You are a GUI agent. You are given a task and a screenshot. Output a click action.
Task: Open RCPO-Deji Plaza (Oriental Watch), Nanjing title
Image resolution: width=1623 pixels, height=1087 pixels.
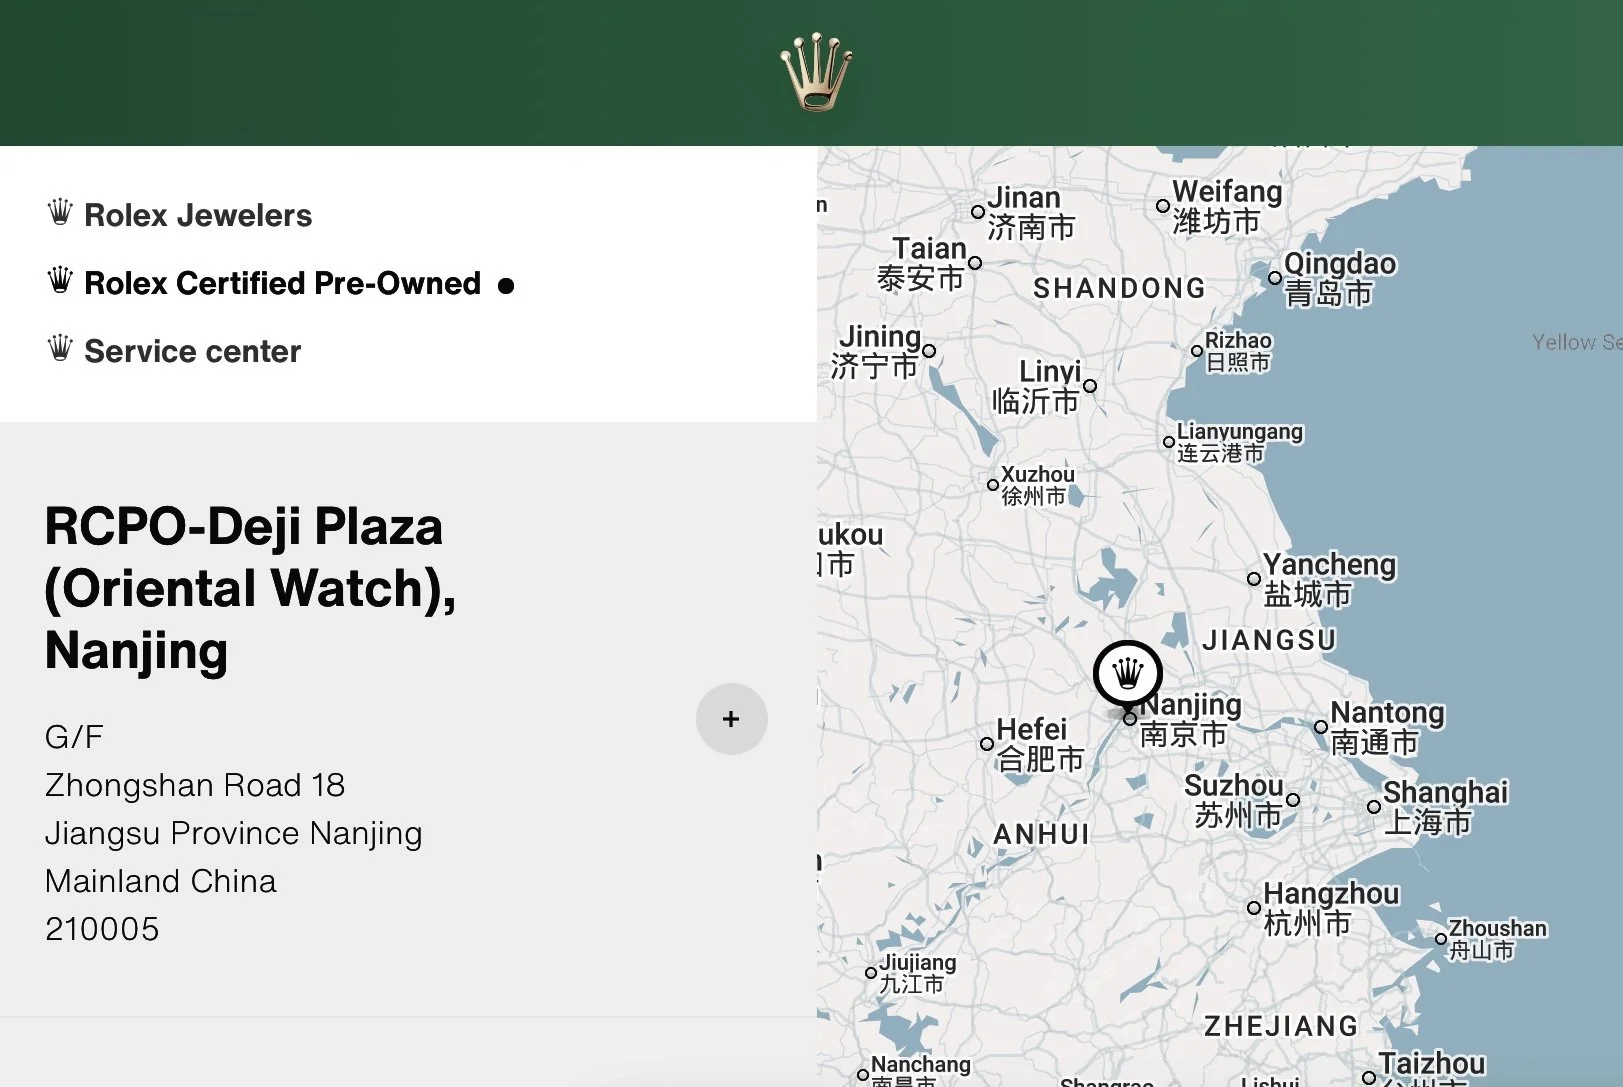tap(250, 588)
